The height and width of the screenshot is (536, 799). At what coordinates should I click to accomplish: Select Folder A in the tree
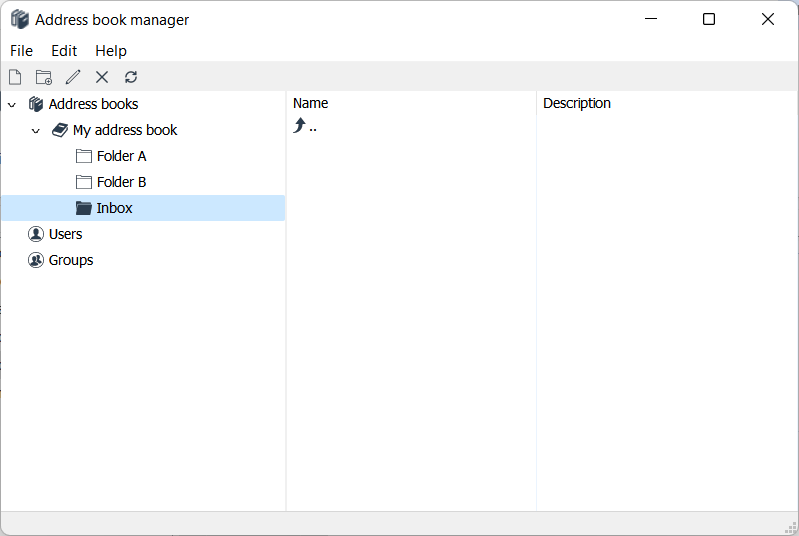point(121,156)
